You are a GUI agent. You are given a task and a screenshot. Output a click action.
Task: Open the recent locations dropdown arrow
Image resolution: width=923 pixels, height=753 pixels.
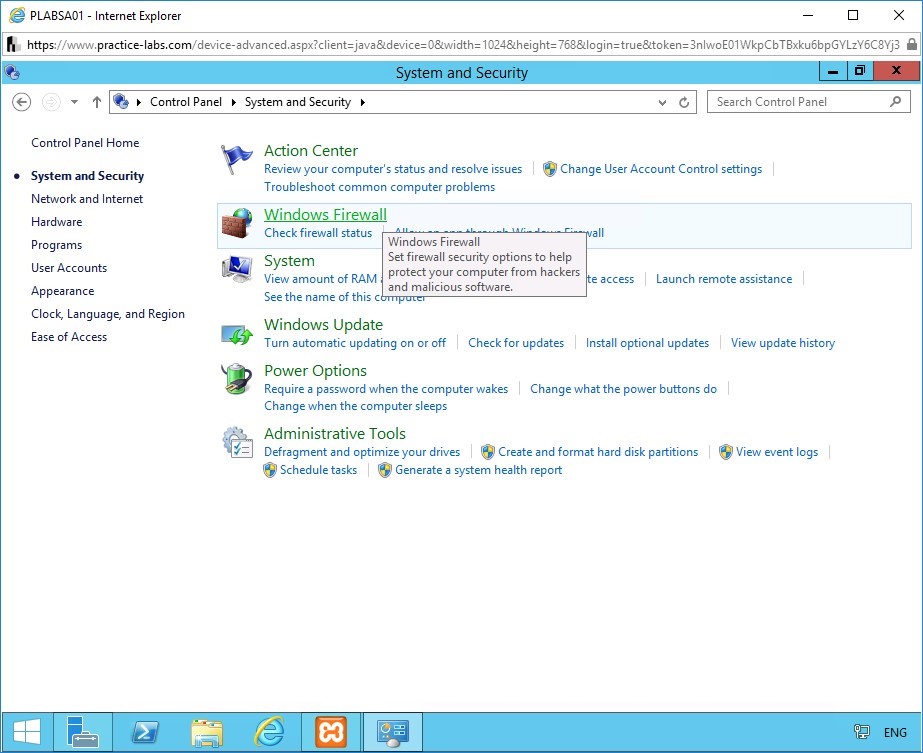tap(74, 102)
